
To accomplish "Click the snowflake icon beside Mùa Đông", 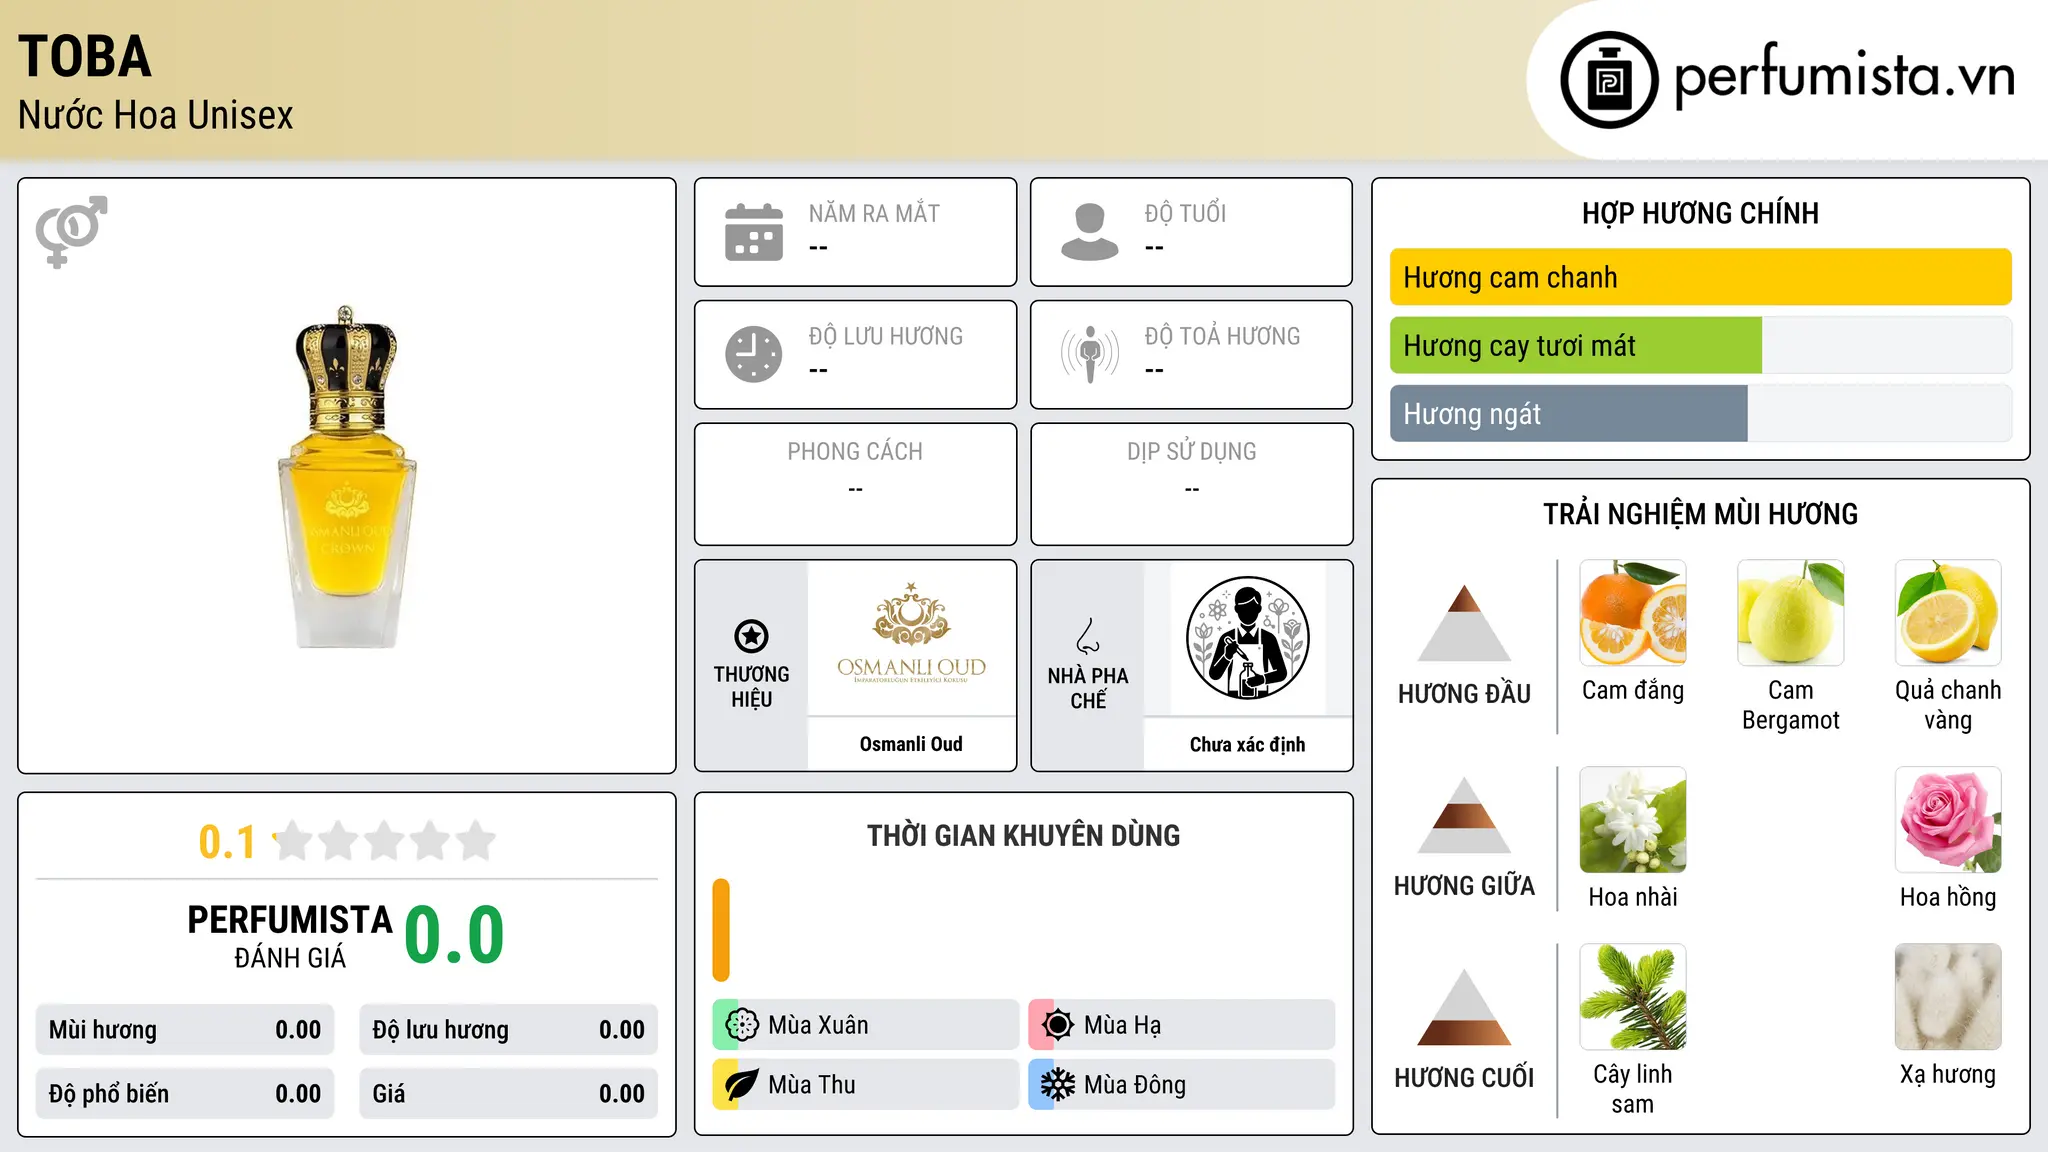I will click(x=1057, y=1085).
